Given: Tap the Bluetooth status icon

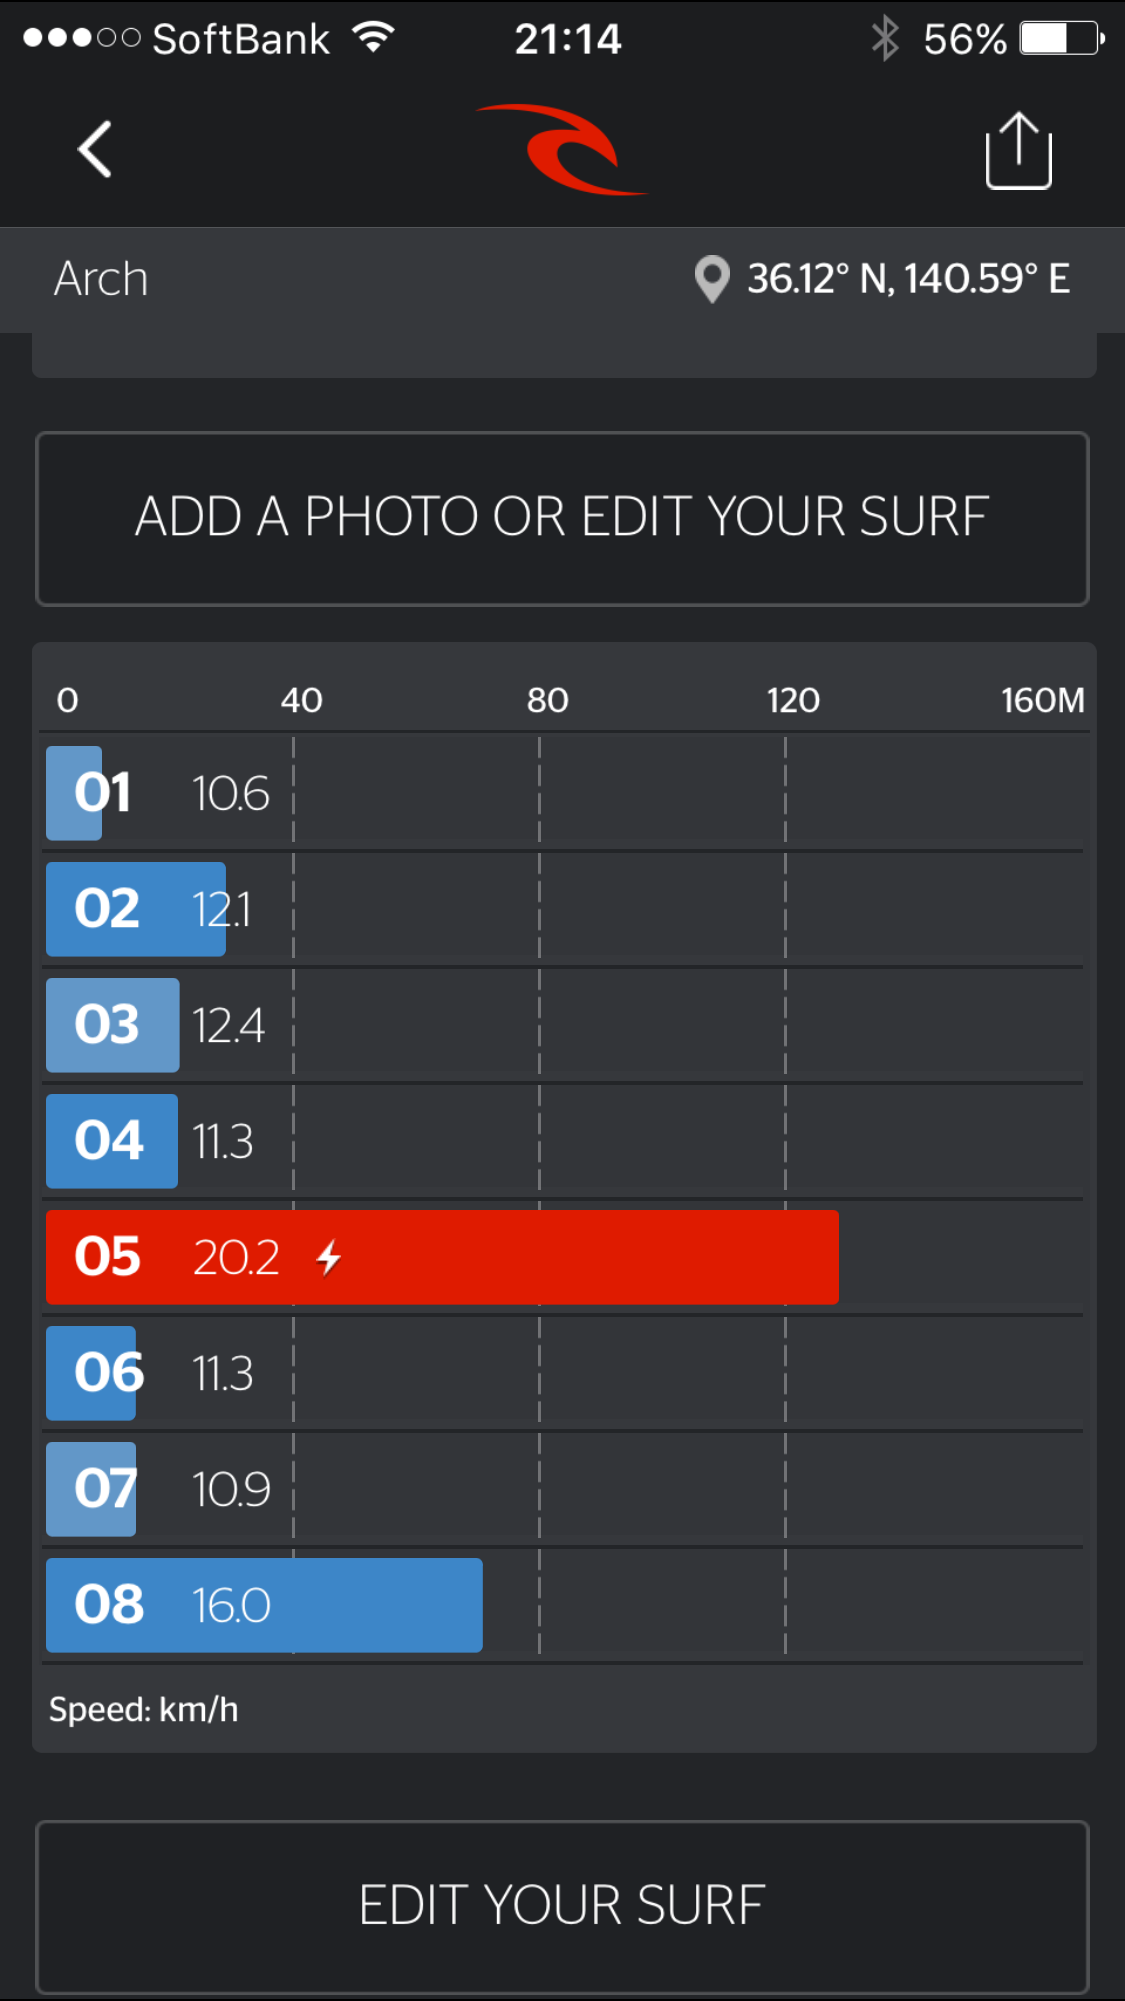Looking at the screenshot, I should (885, 39).
